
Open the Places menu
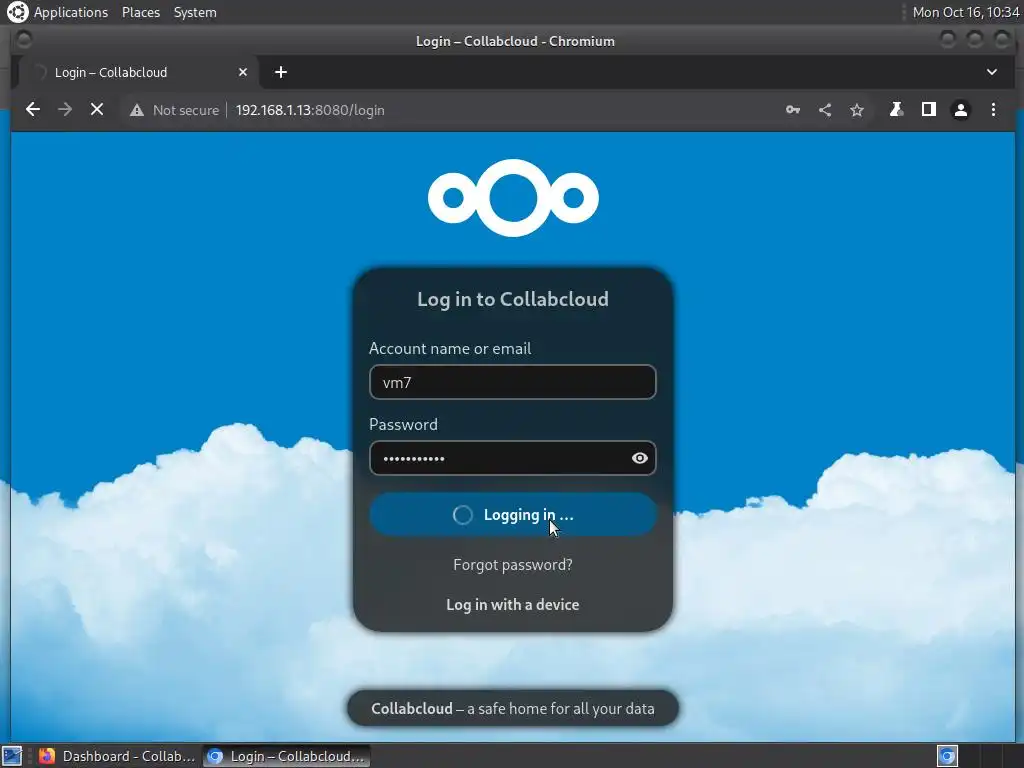coord(140,12)
